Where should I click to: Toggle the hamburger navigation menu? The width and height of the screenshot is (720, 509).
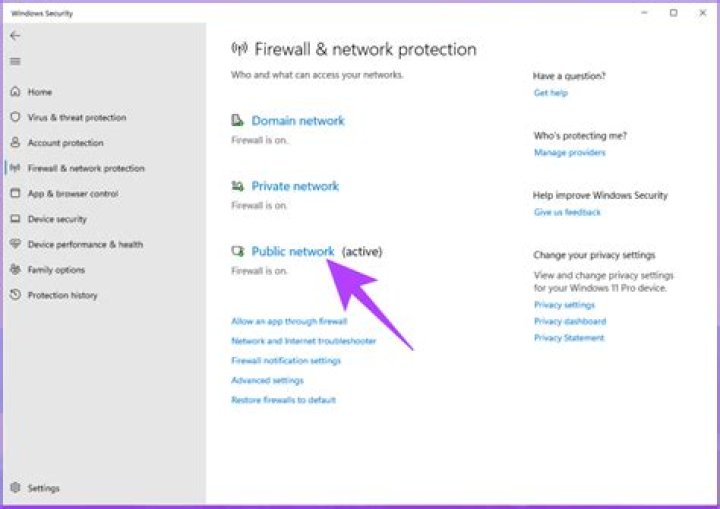(15, 62)
